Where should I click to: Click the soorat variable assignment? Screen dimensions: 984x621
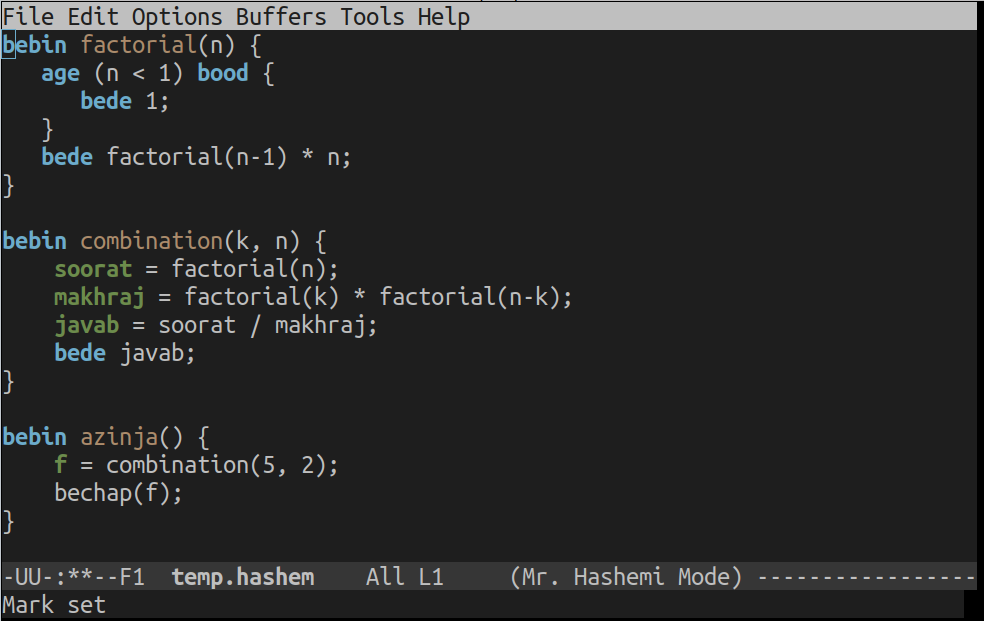point(93,268)
